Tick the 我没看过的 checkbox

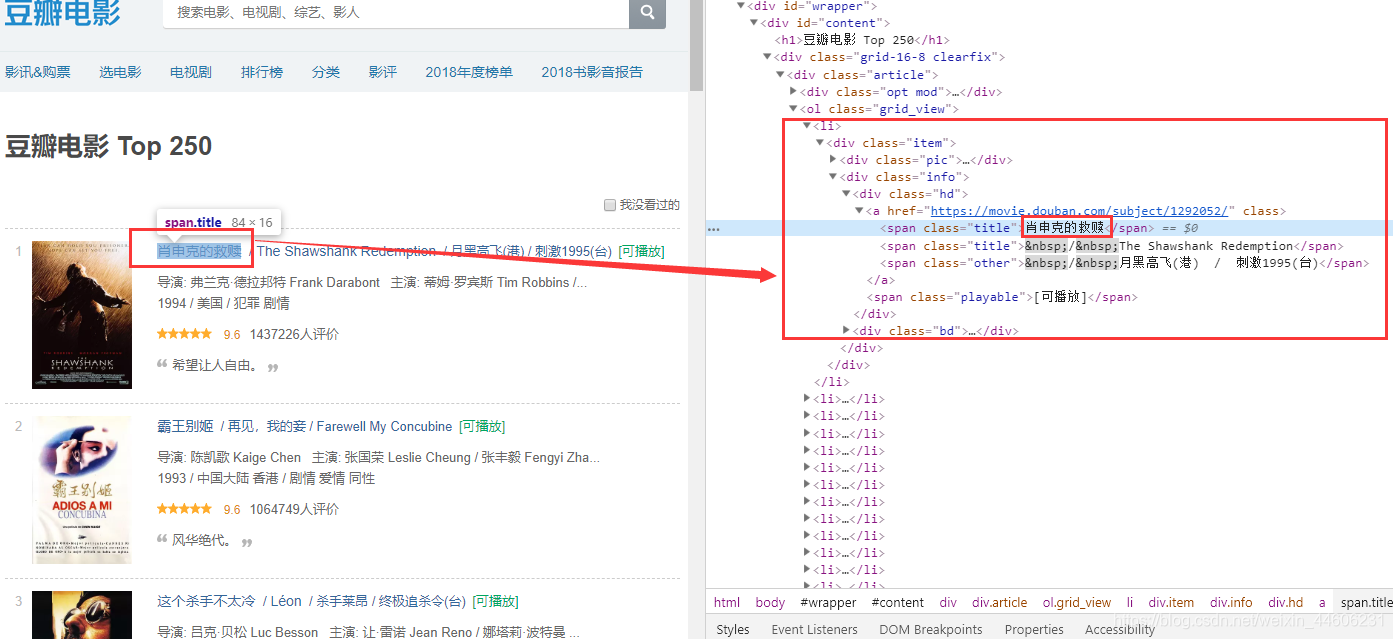coord(610,205)
